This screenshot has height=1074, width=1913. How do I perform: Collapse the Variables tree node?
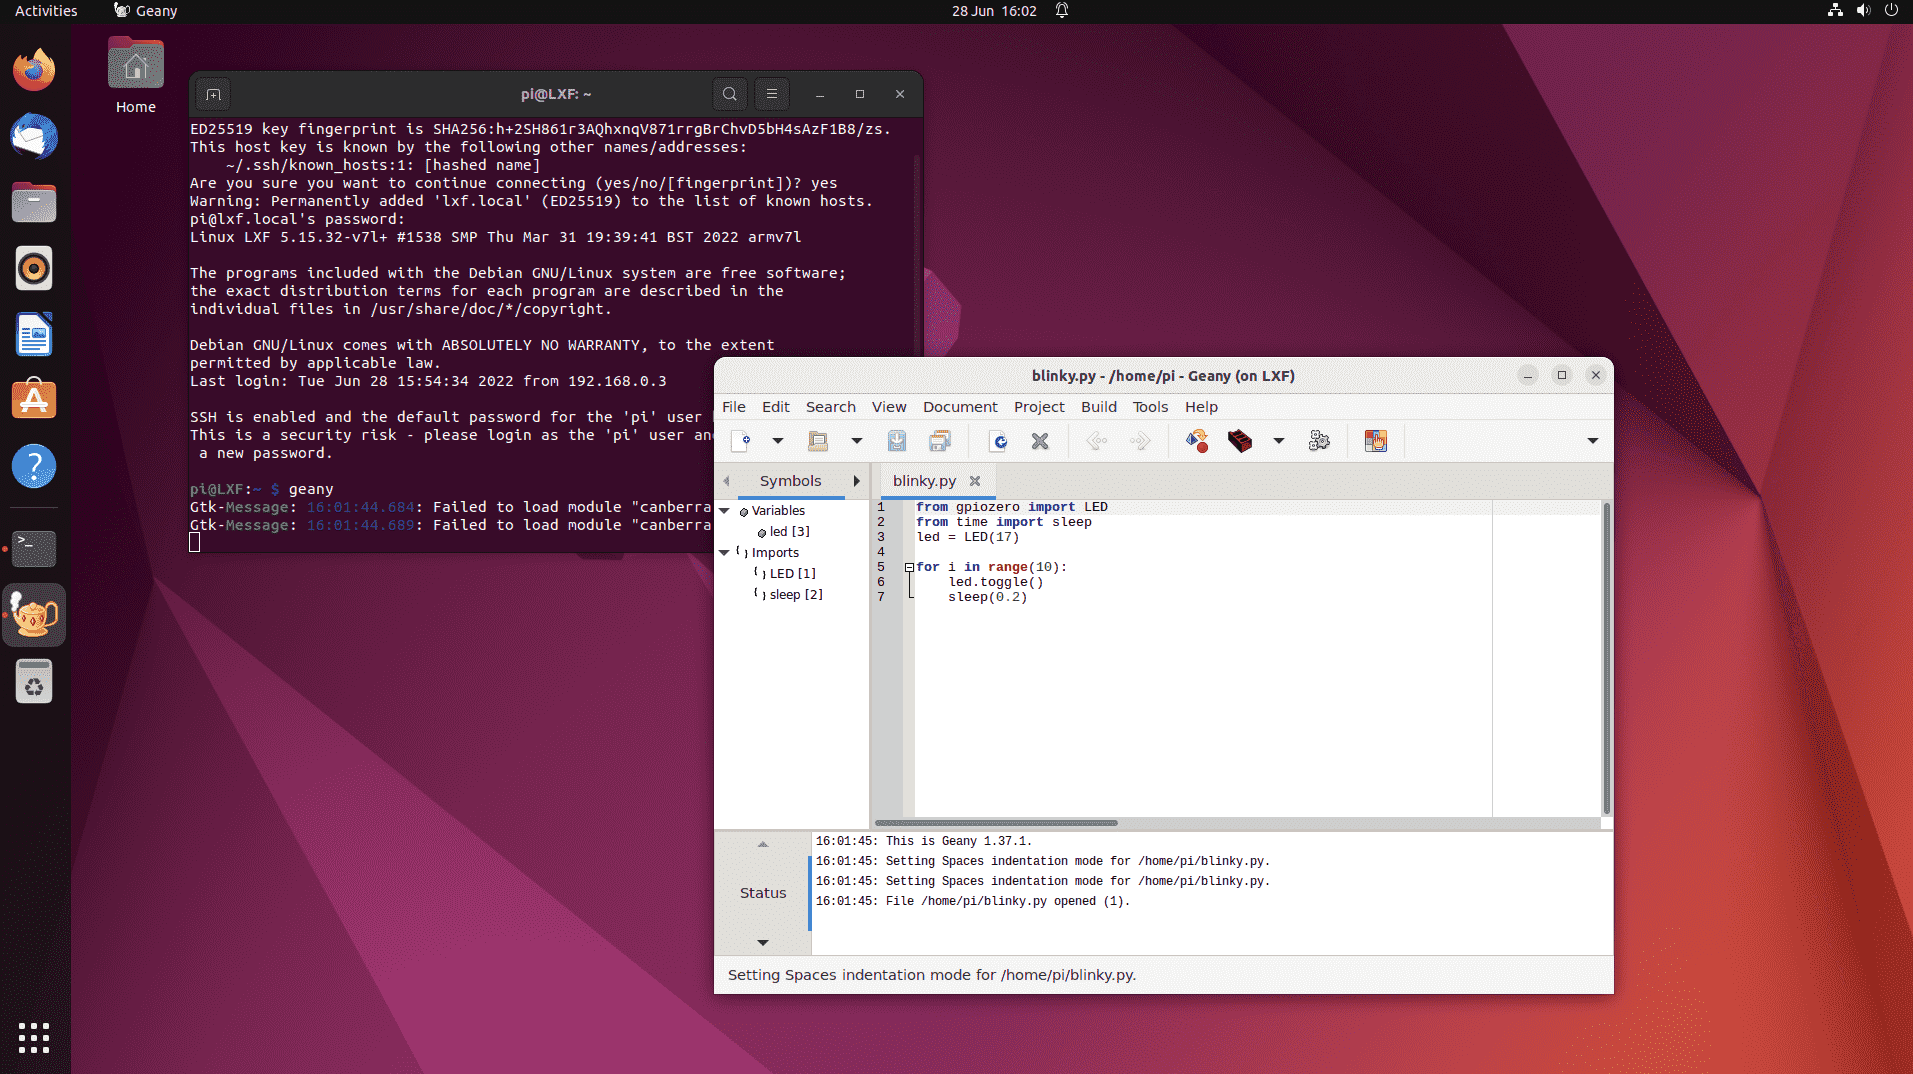coord(725,511)
